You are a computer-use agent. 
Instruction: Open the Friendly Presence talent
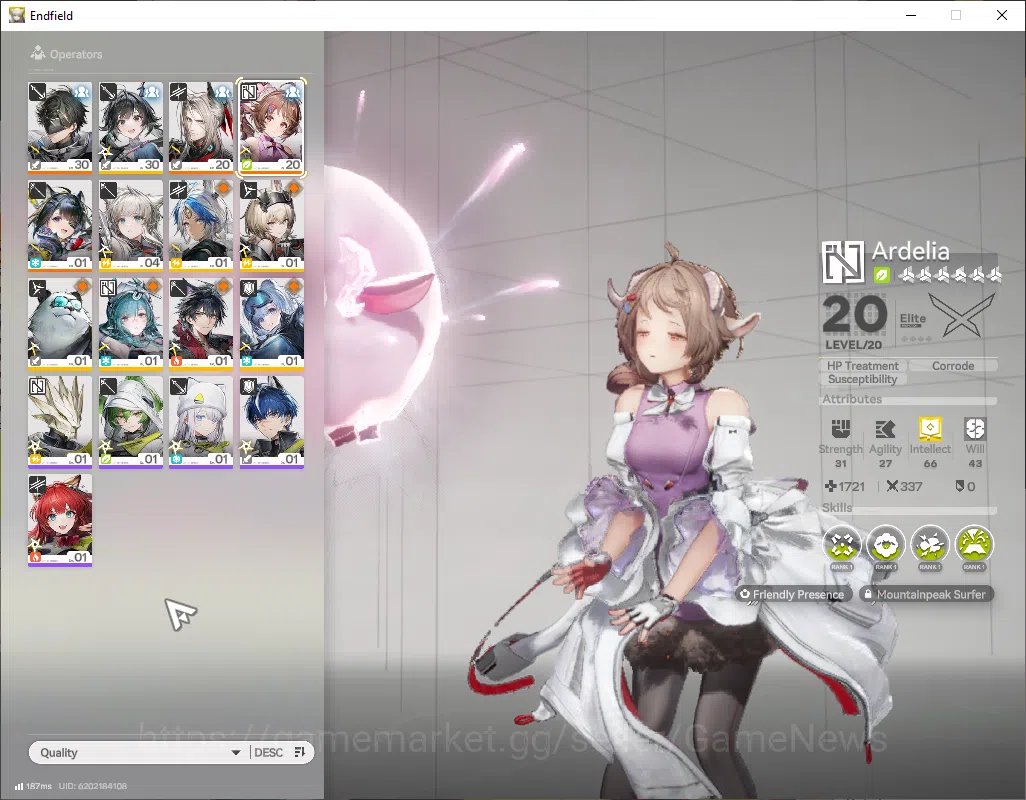[792, 594]
